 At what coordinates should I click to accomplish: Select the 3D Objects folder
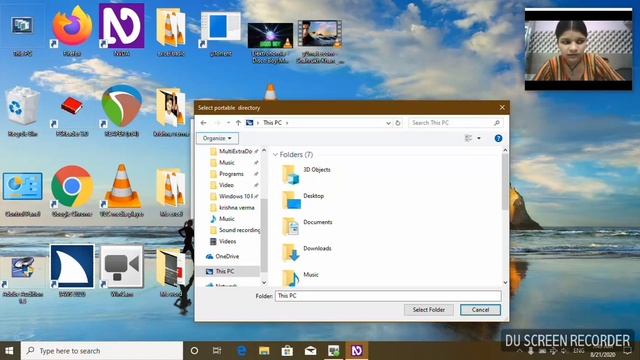[306, 174]
